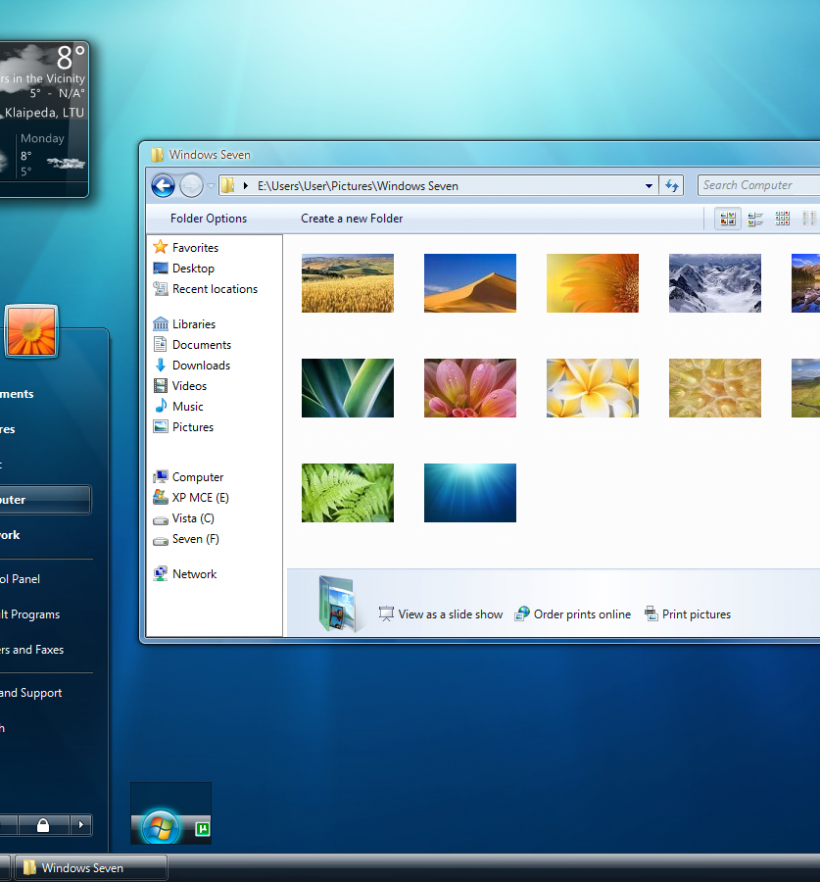Select the green fern wallpaper thumbnail

click(x=347, y=492)
